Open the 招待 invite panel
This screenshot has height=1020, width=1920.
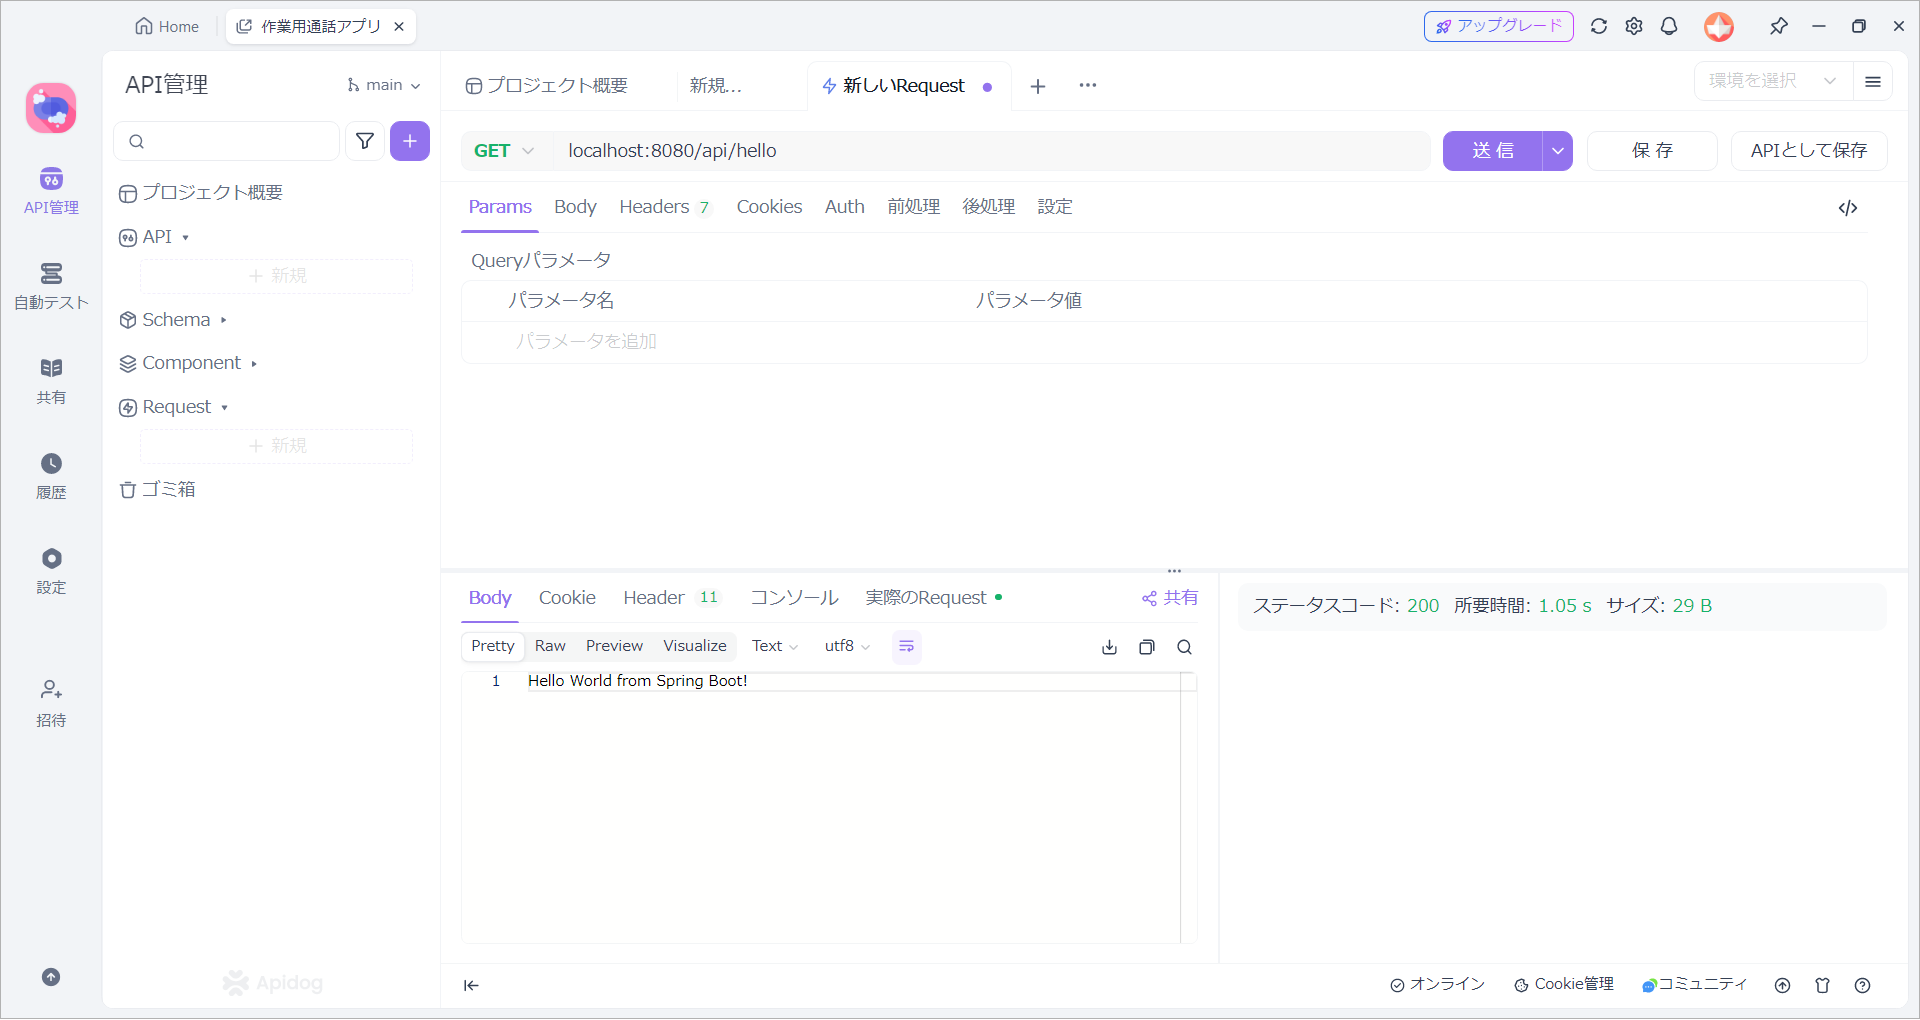click(x=51, y=702)
